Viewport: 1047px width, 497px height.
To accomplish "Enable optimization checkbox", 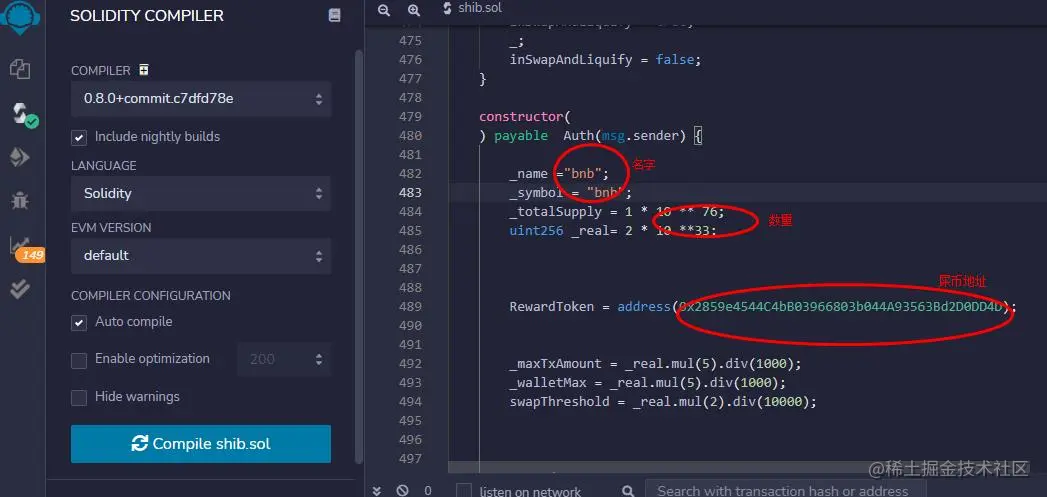I will pos(79,361).
